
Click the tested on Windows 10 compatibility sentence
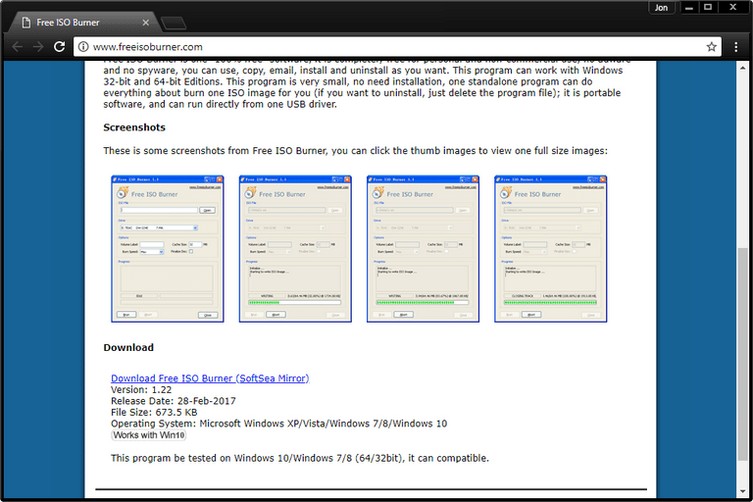tap(300, 458)
